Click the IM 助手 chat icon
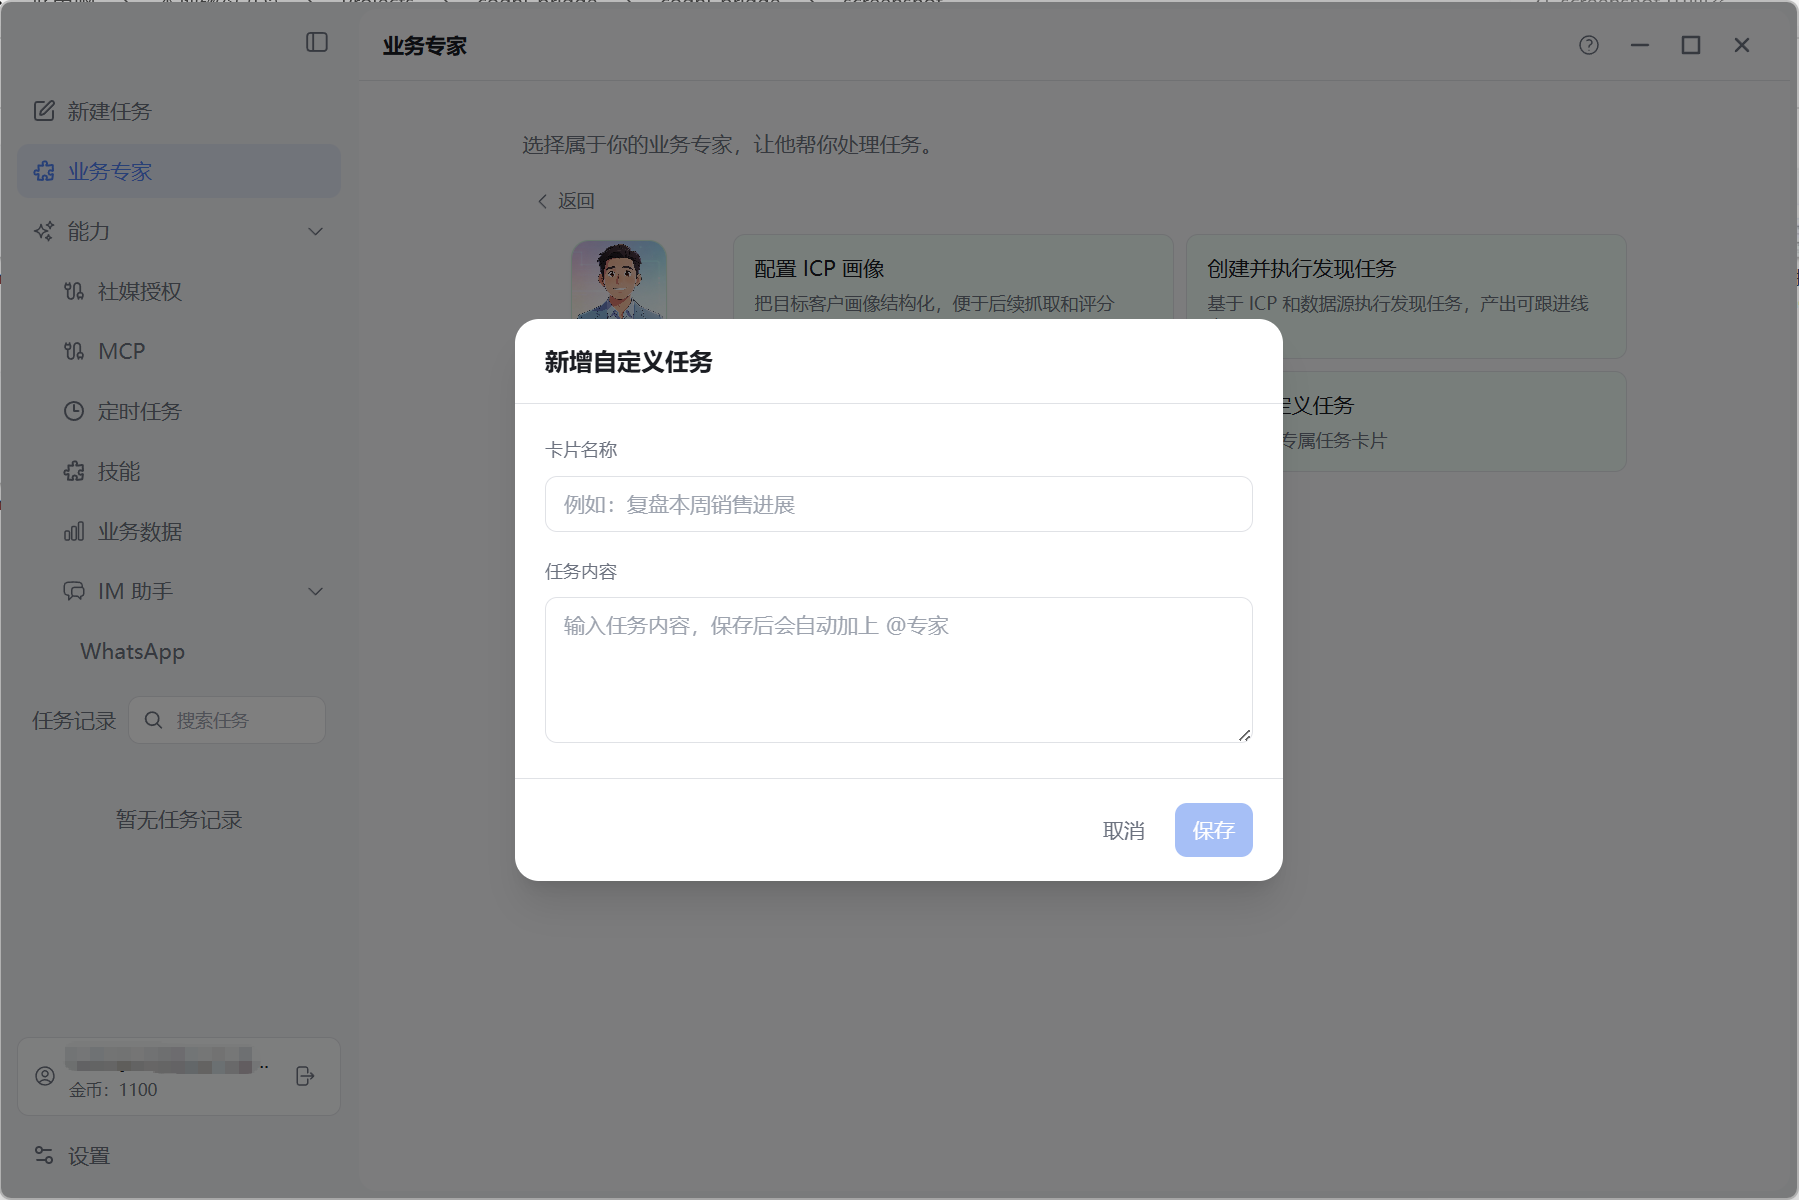 click(x=74, y=591)
